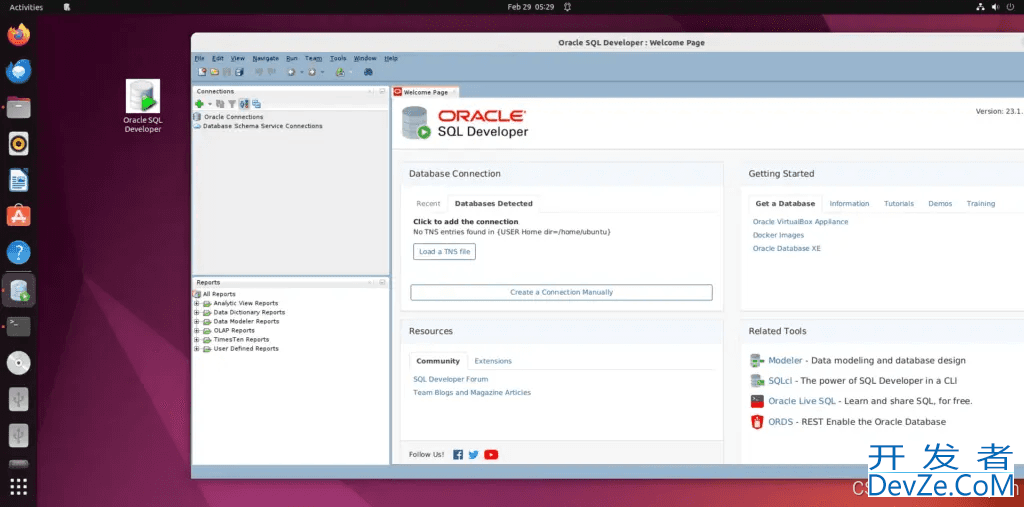Select Database Schema Service Connections node
This screenshot has width=1024, height=507.
pos(263,126)
